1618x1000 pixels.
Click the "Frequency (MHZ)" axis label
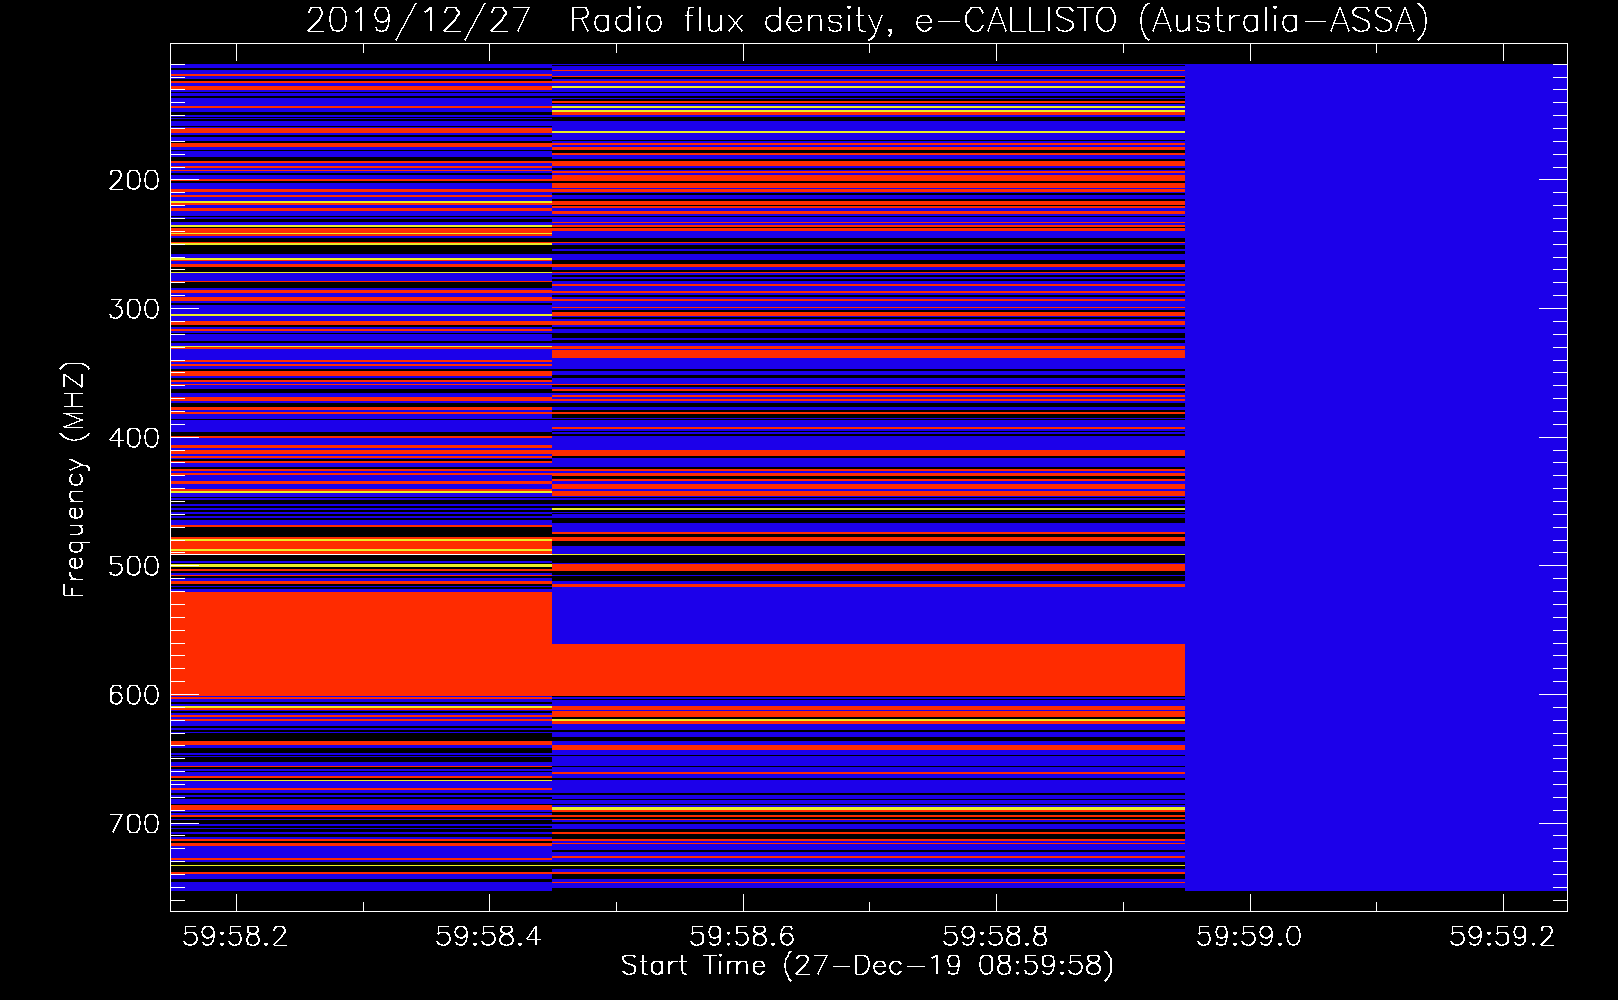pyautogui.click(x=75, y=480)
